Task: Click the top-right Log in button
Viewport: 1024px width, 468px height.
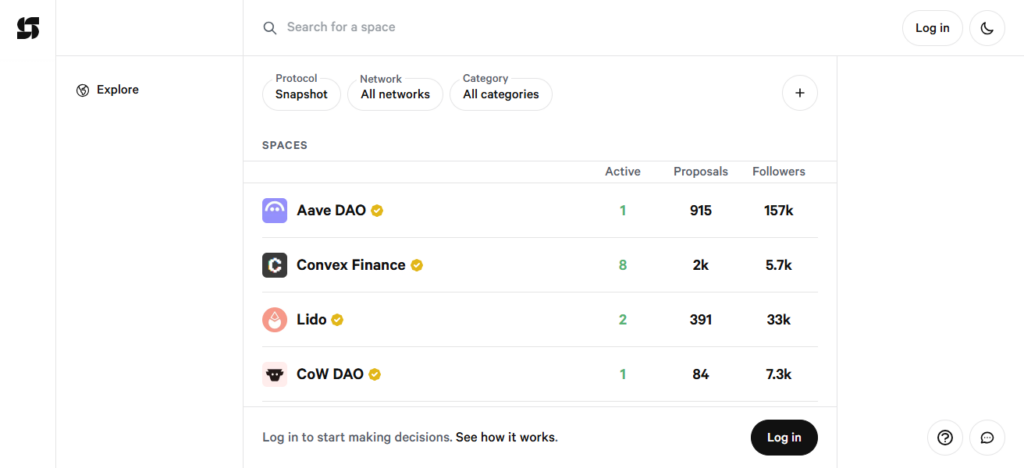Action: pos(932,28)
